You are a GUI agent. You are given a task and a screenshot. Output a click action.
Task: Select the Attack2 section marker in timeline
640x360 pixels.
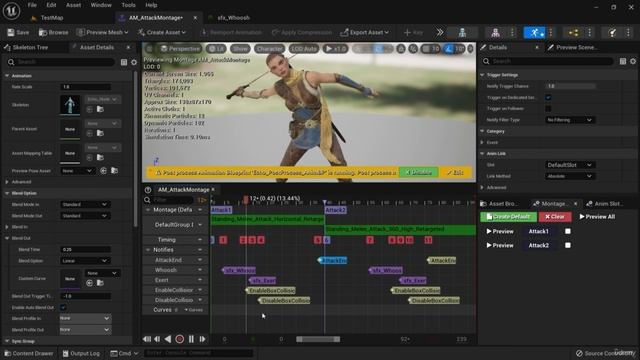pyautogui.click(x=336, y=210)
